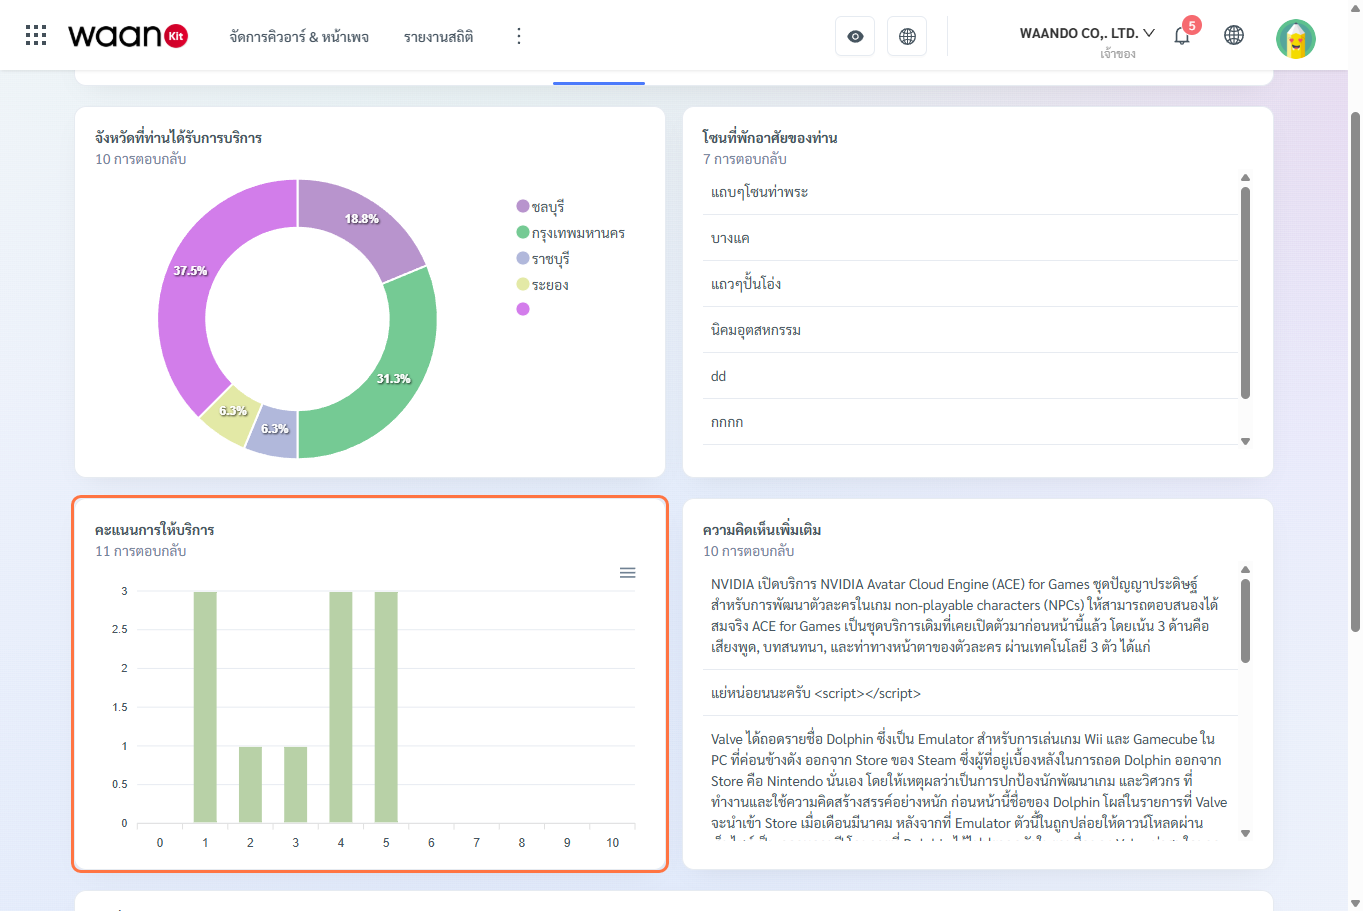
Task: Select the dd response row
Action: coord(970,376)
